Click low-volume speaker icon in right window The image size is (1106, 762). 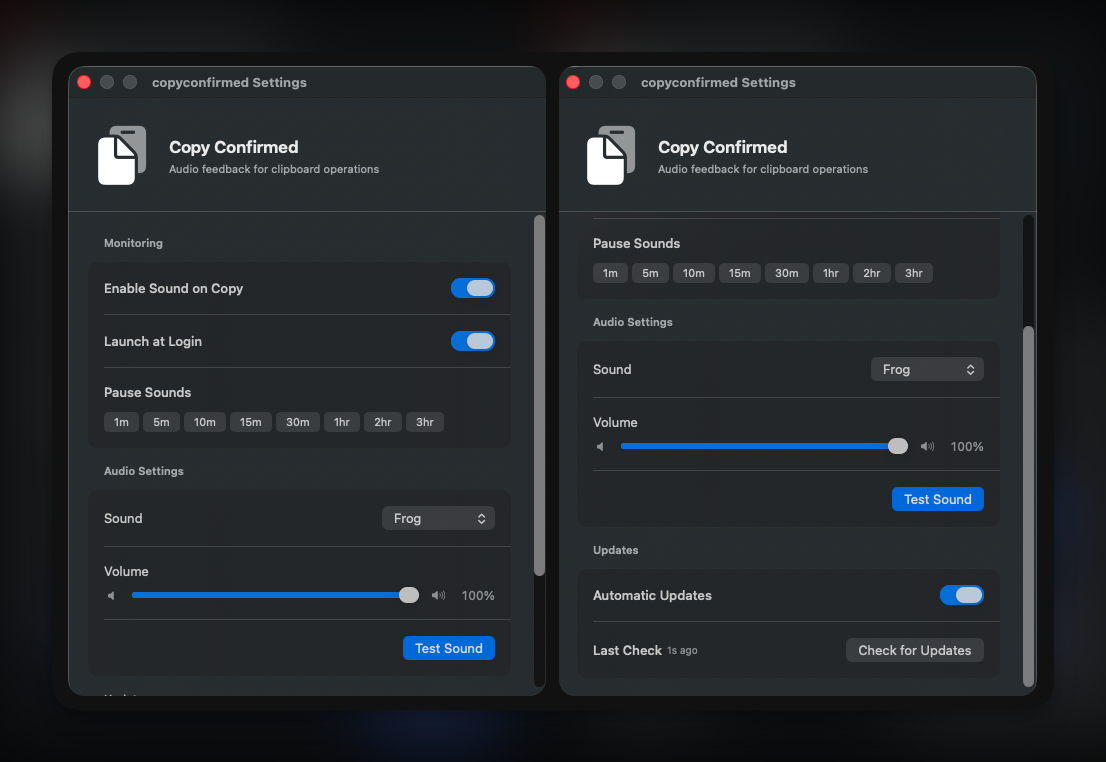pos(600,447)
